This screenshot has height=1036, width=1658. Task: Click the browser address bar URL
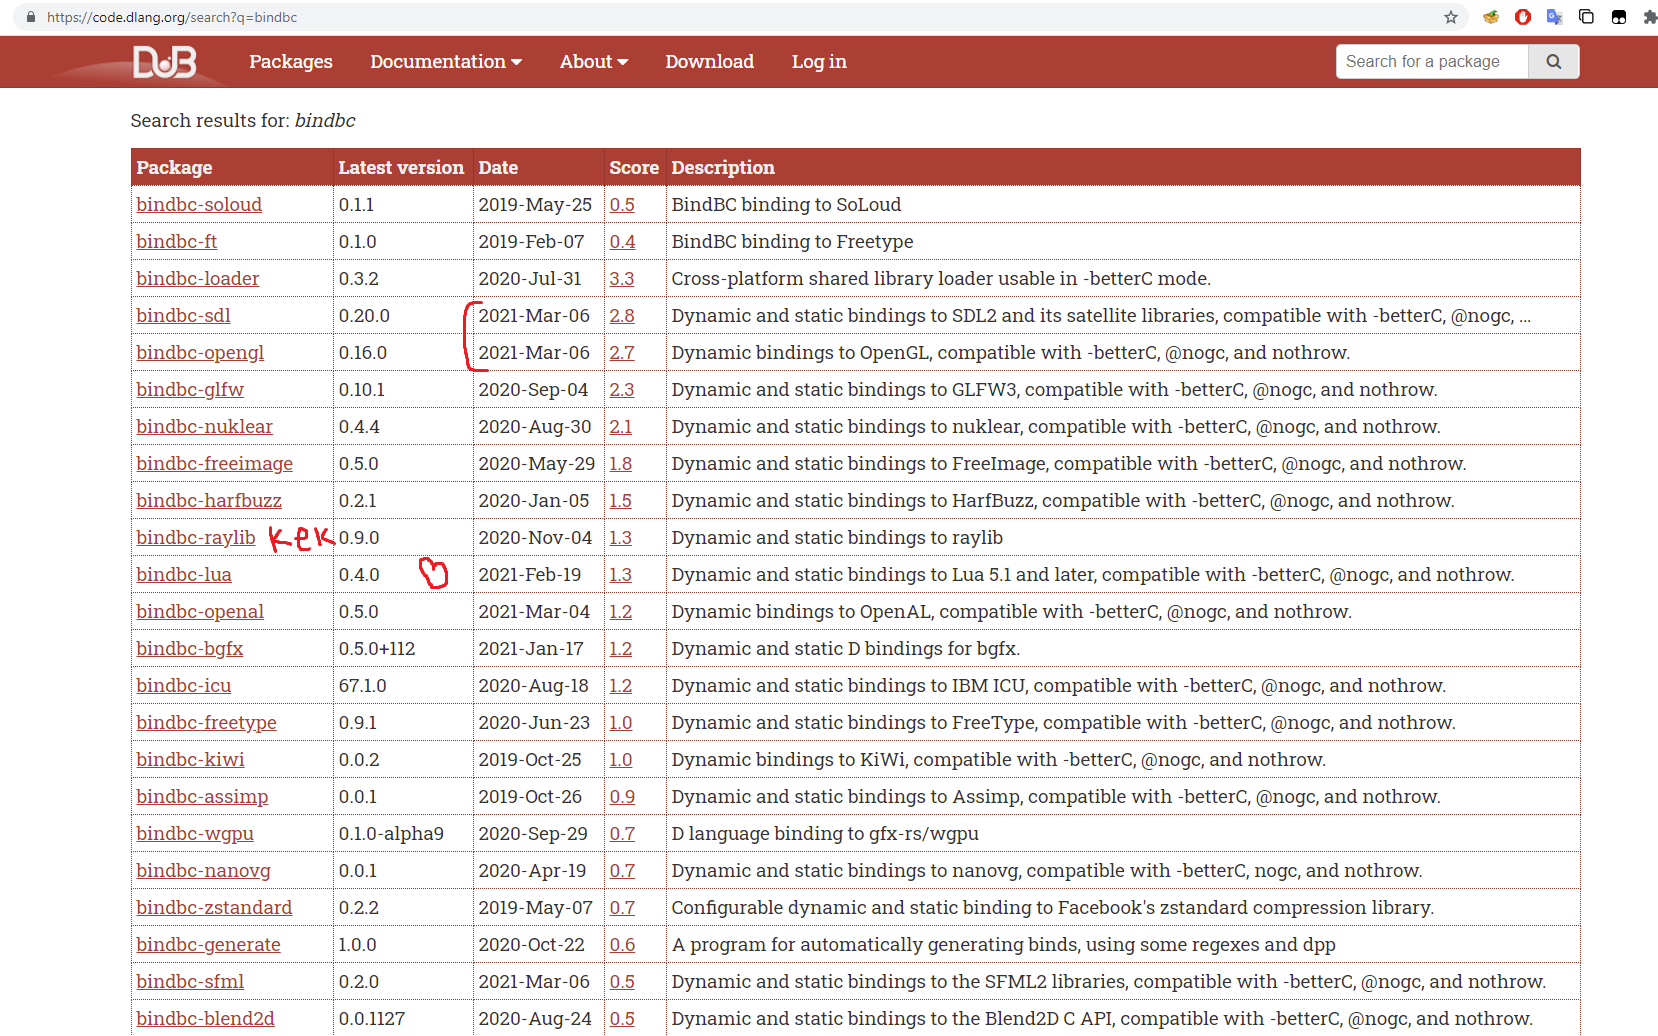click(172, 17)
